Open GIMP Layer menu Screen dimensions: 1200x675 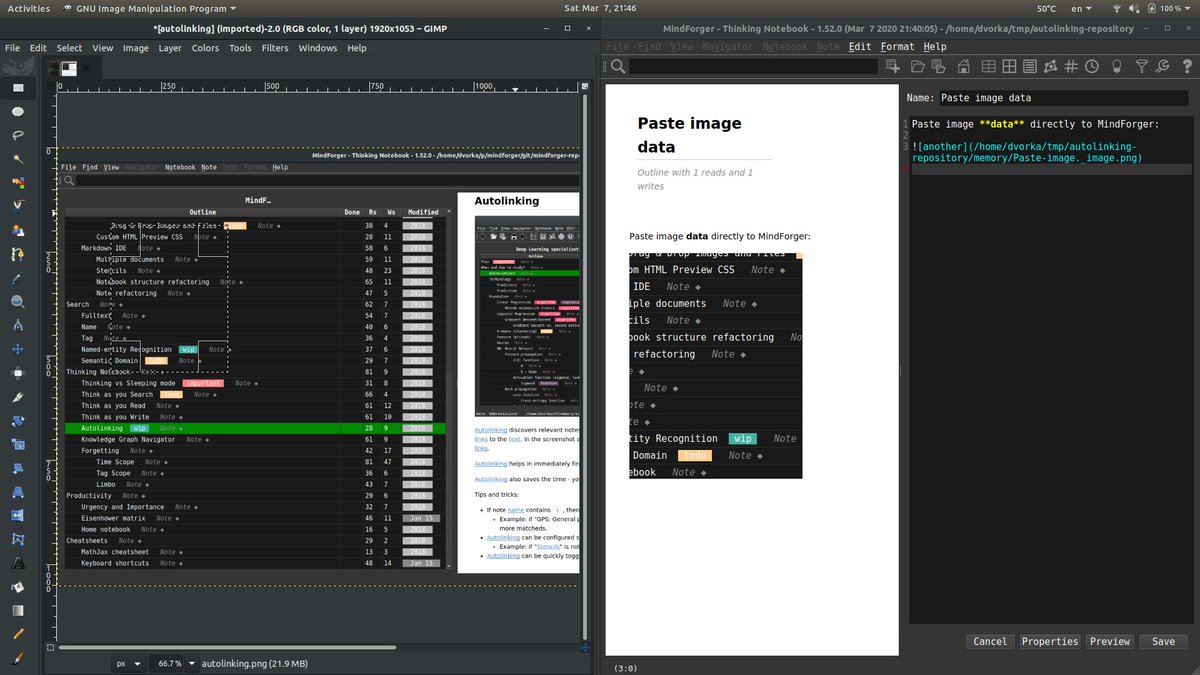[170, 48]
